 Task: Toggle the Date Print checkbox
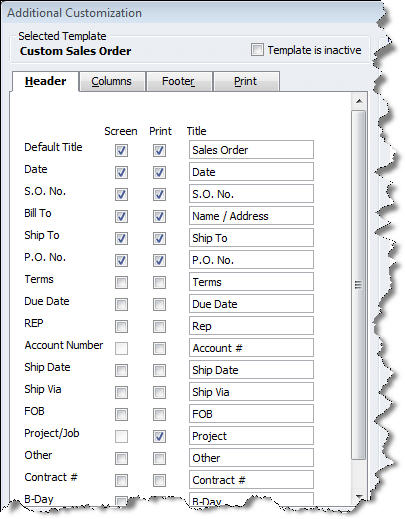pyautogui.click(x=159, y=172)
